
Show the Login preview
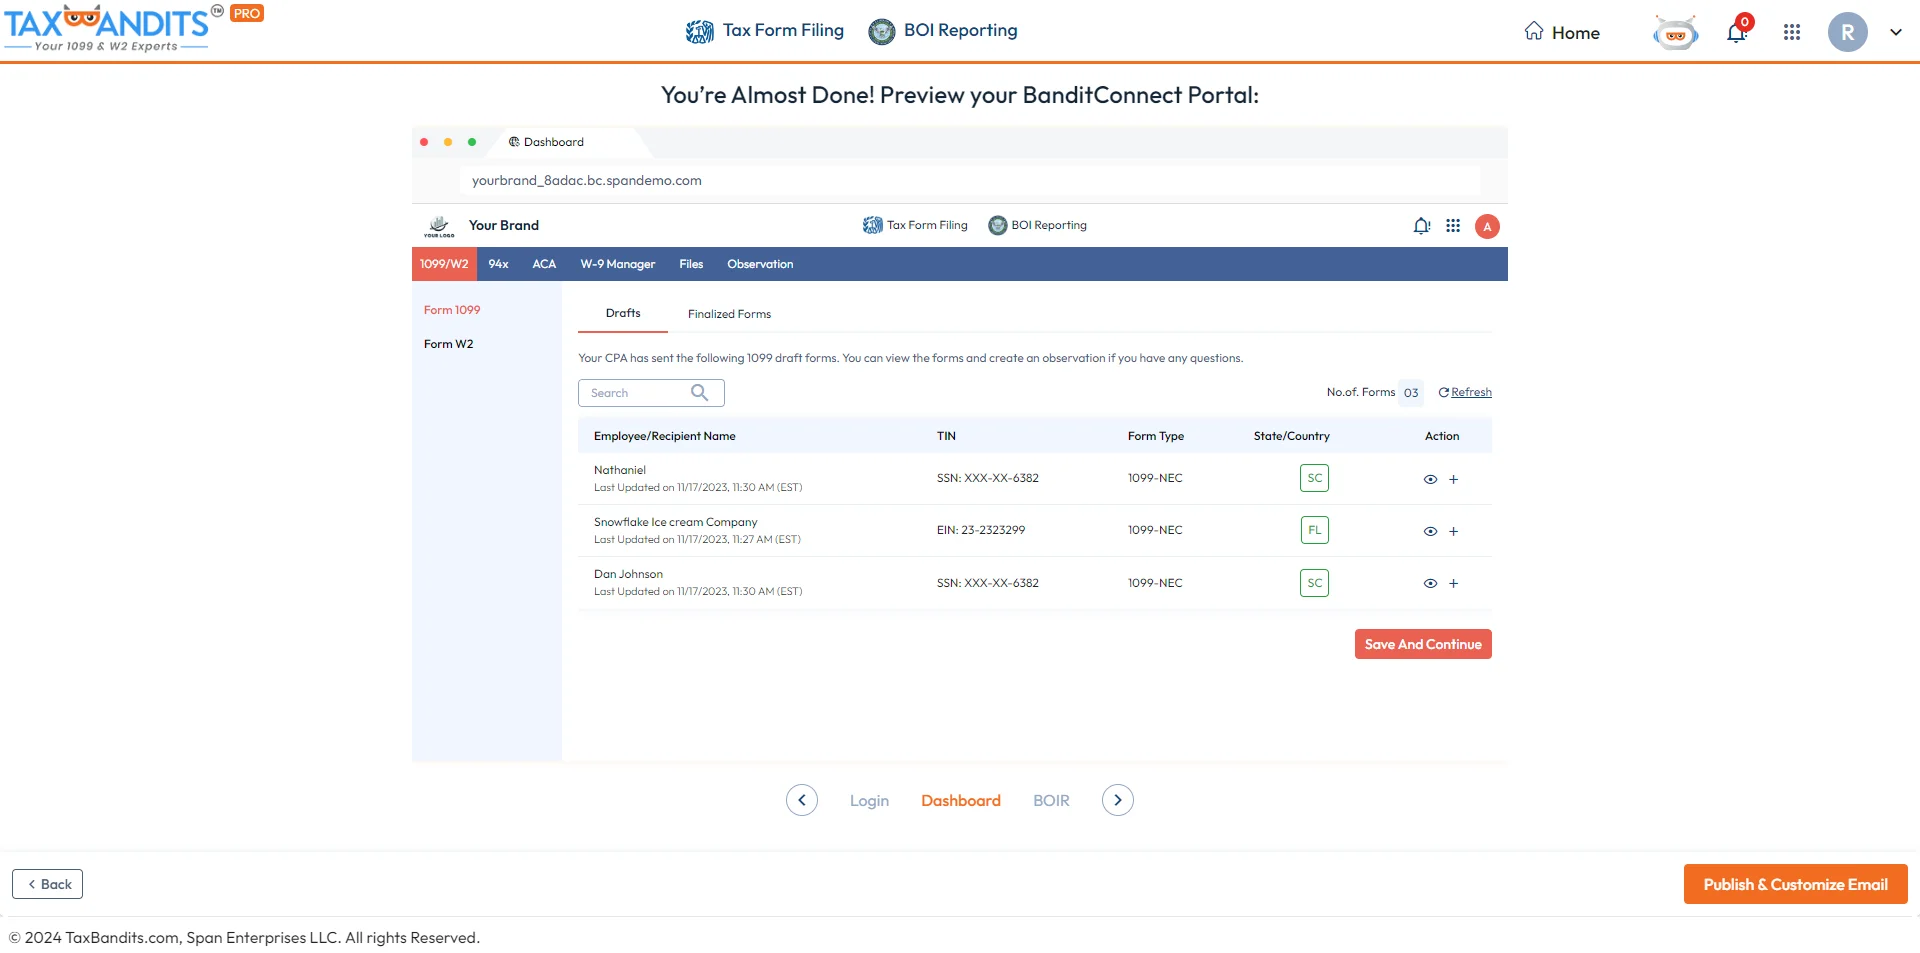(x=869, y=801)
